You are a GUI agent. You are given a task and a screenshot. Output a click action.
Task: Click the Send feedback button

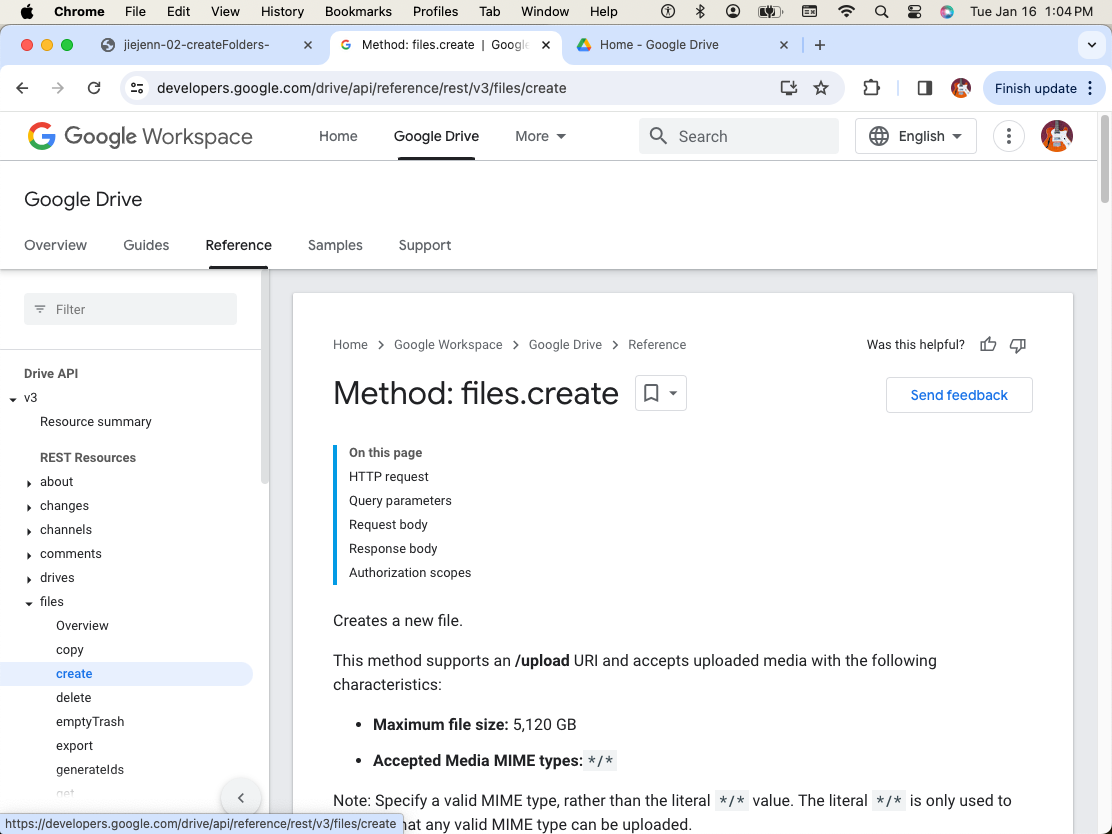tap(959, 395)
